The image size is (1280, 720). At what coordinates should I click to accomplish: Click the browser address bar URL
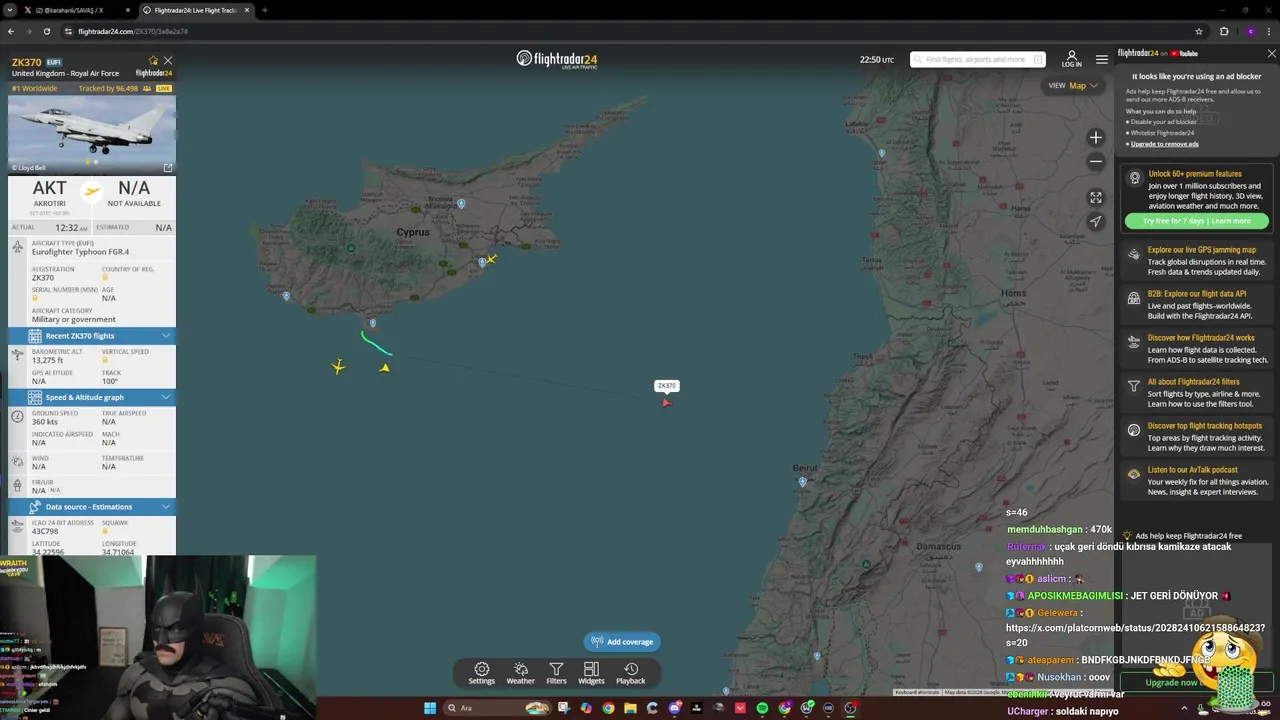tap(133, 31)
